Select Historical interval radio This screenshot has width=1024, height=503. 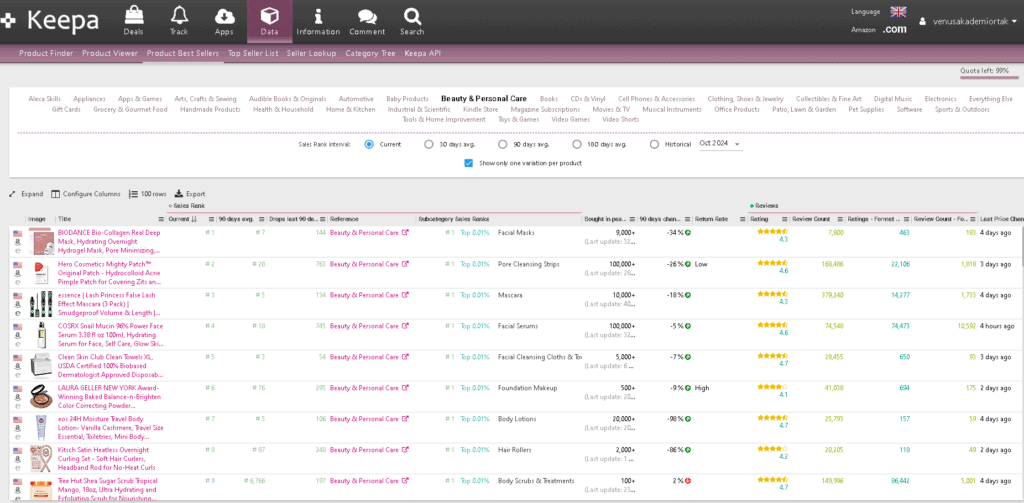(654, 144)
